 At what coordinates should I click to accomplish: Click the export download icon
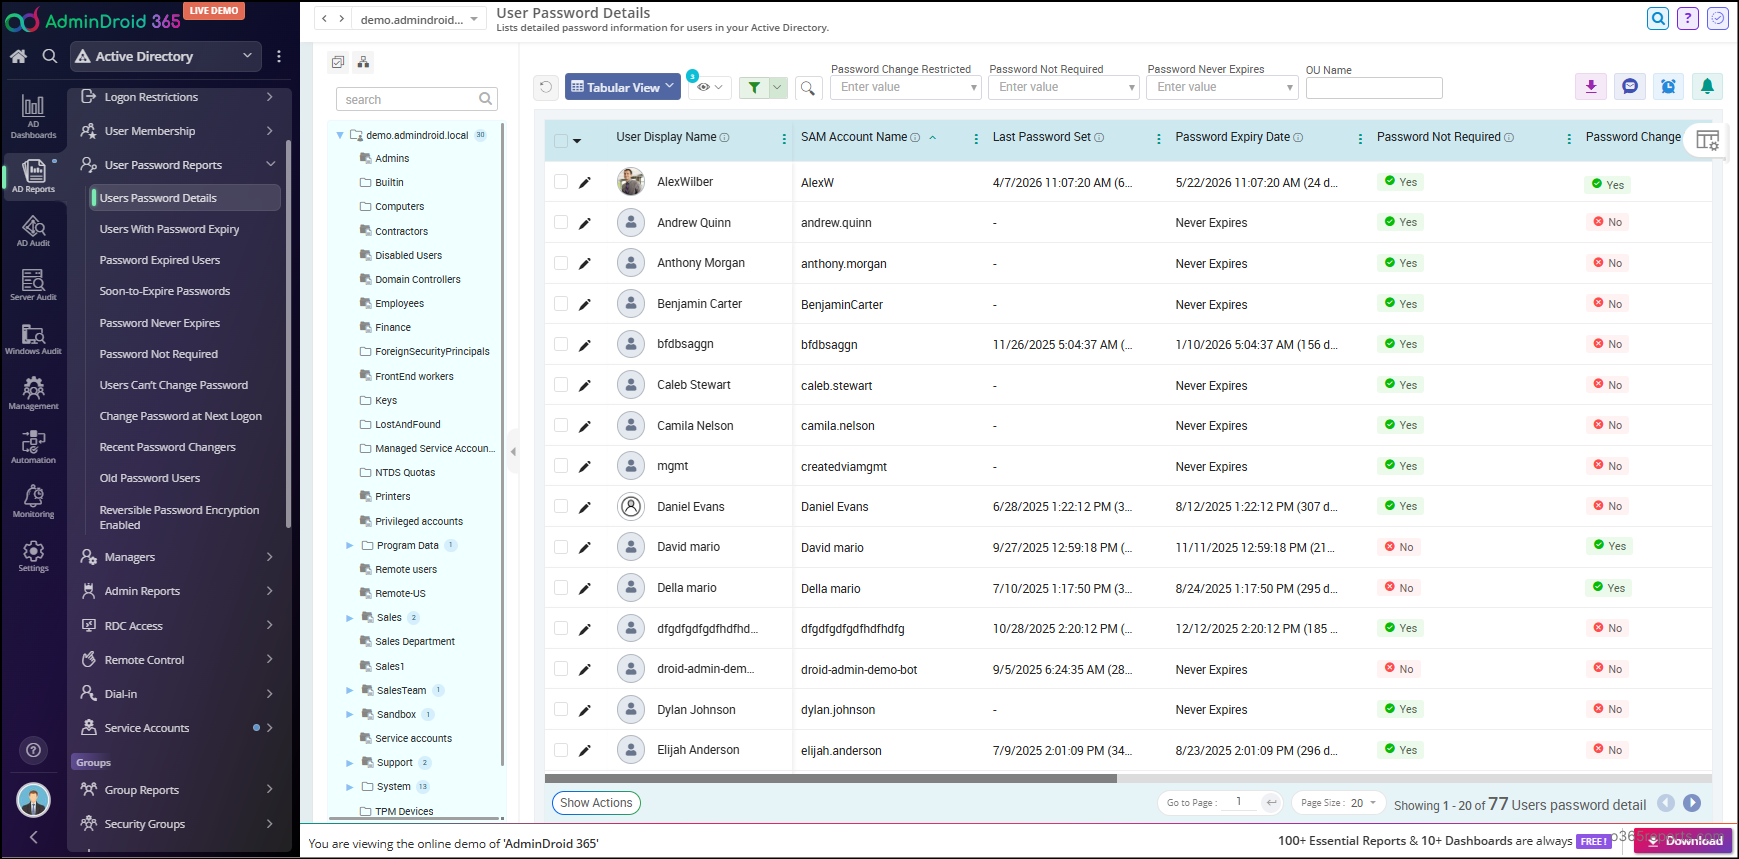[1591, 87]
